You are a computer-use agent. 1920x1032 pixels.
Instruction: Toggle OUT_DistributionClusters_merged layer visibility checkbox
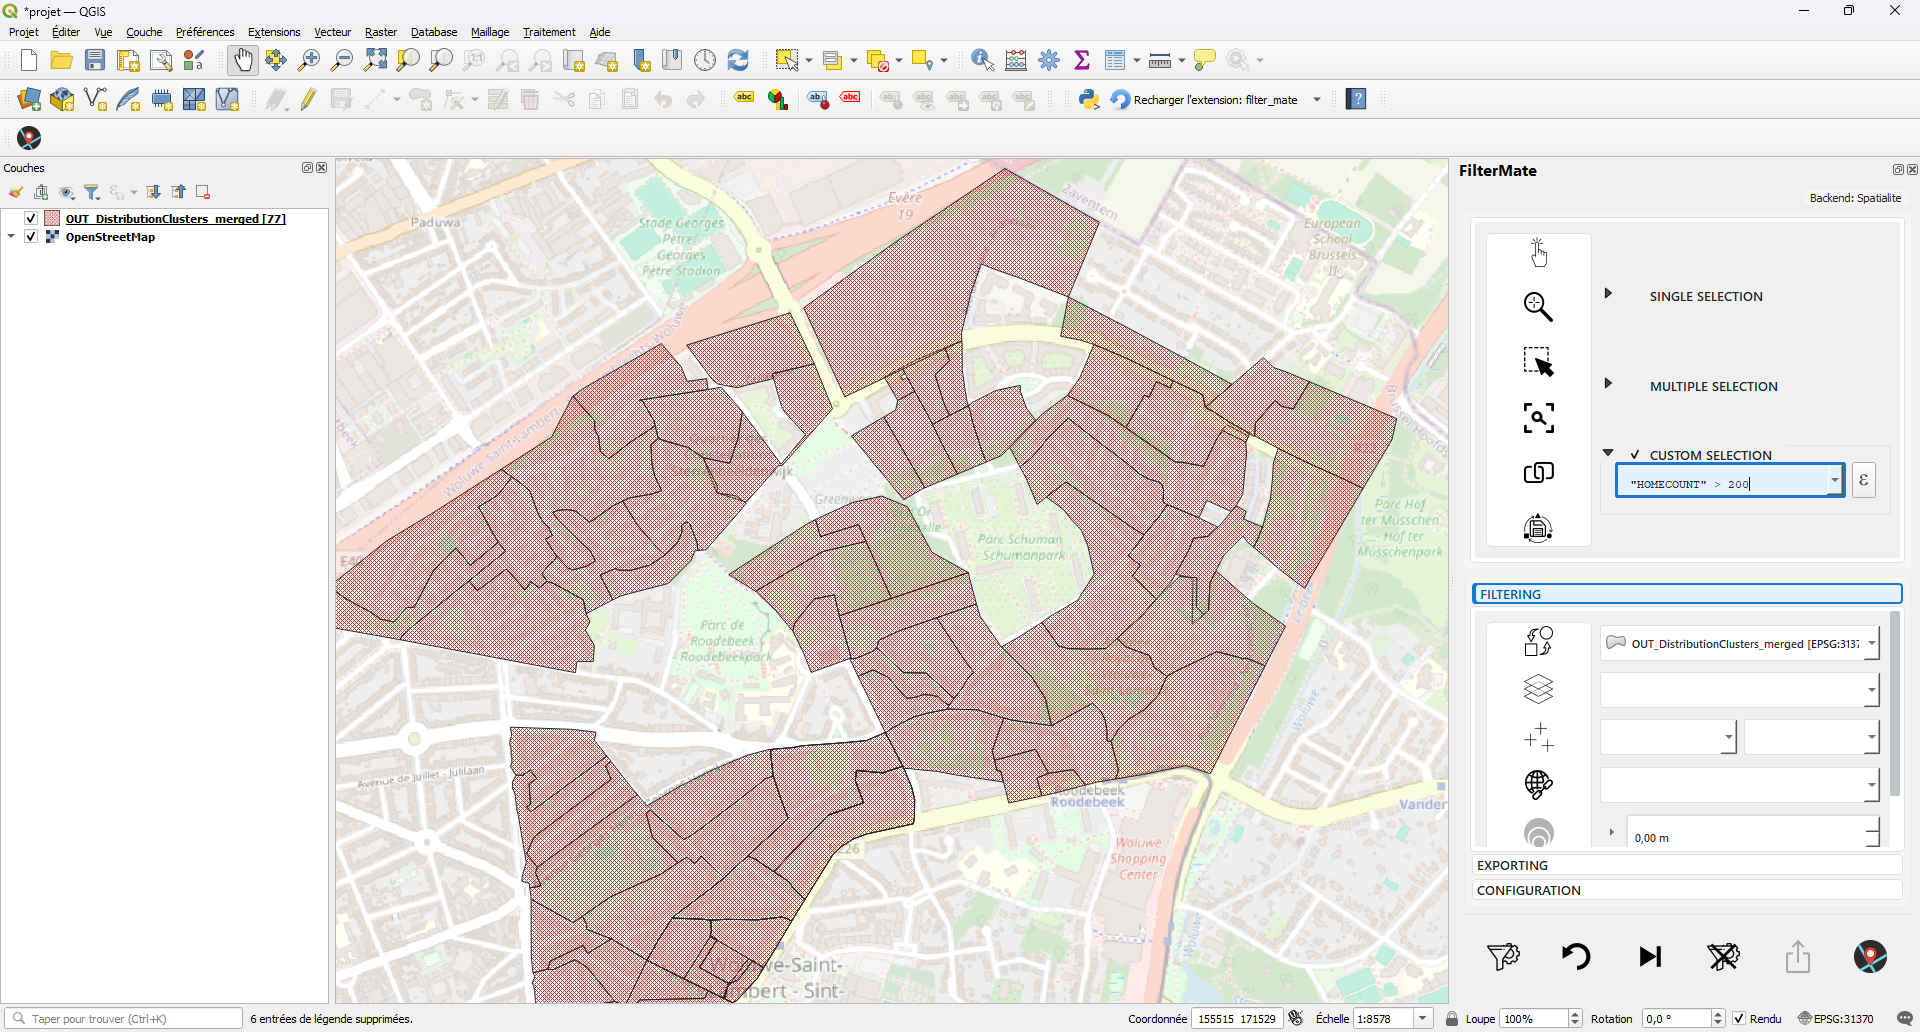point(31,219)
